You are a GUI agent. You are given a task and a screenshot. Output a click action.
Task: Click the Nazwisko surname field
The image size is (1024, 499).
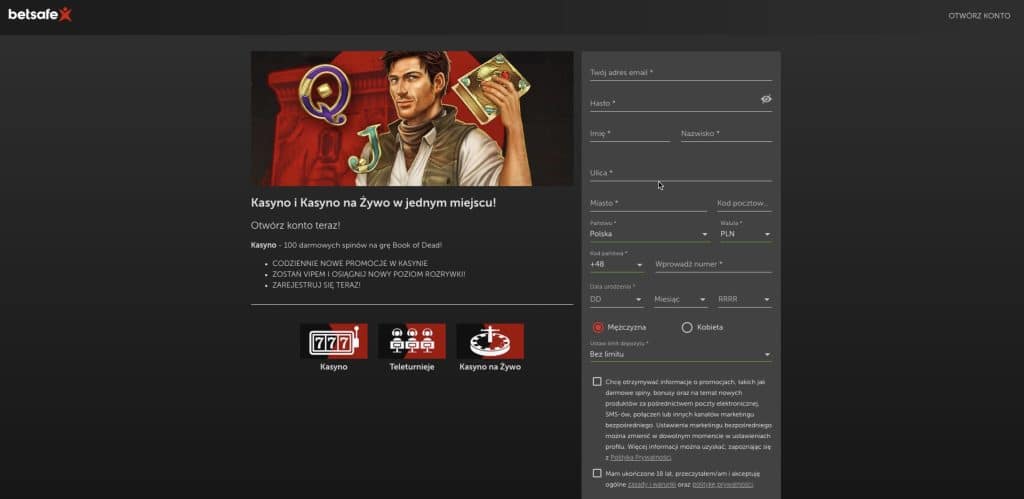(726, 133)
